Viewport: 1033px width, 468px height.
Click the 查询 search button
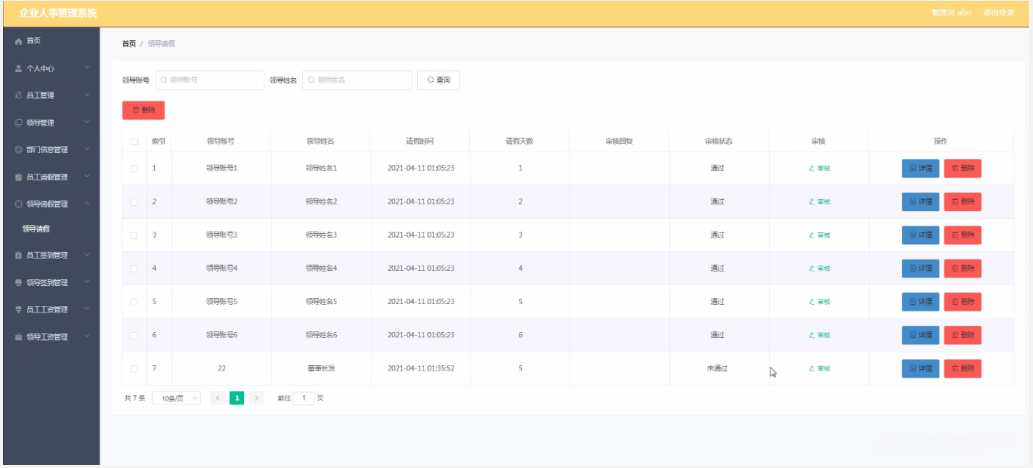point(438,80)
